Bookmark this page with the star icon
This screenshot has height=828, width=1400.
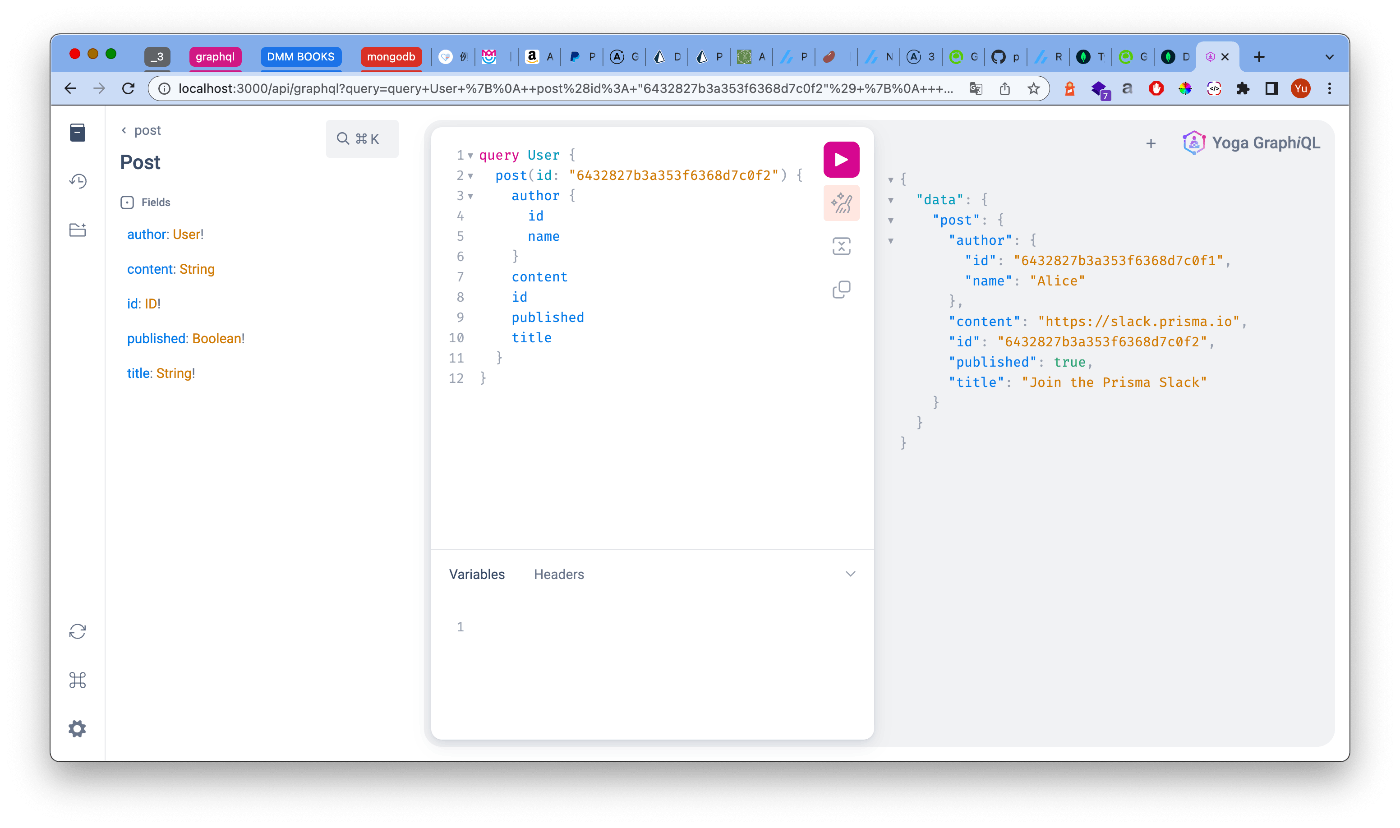point(1034,89)
